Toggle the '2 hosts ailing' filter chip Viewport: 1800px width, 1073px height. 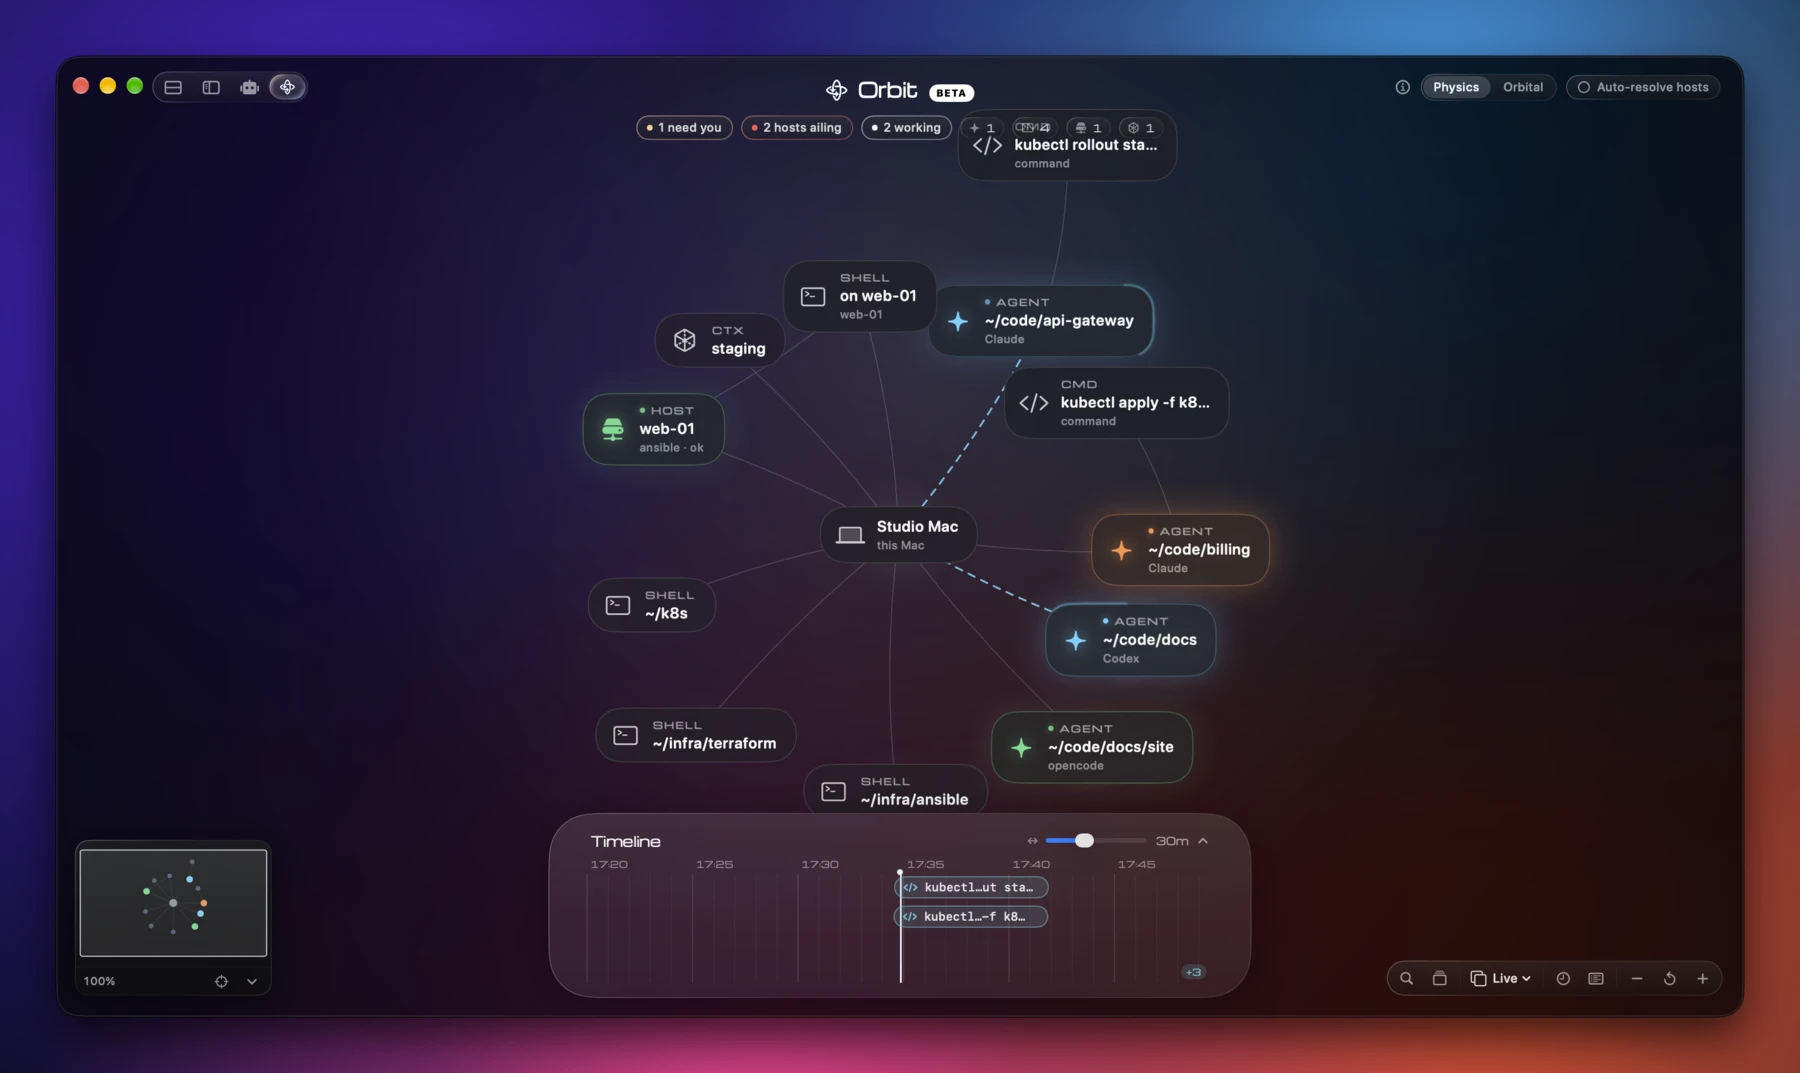(797, 128)
